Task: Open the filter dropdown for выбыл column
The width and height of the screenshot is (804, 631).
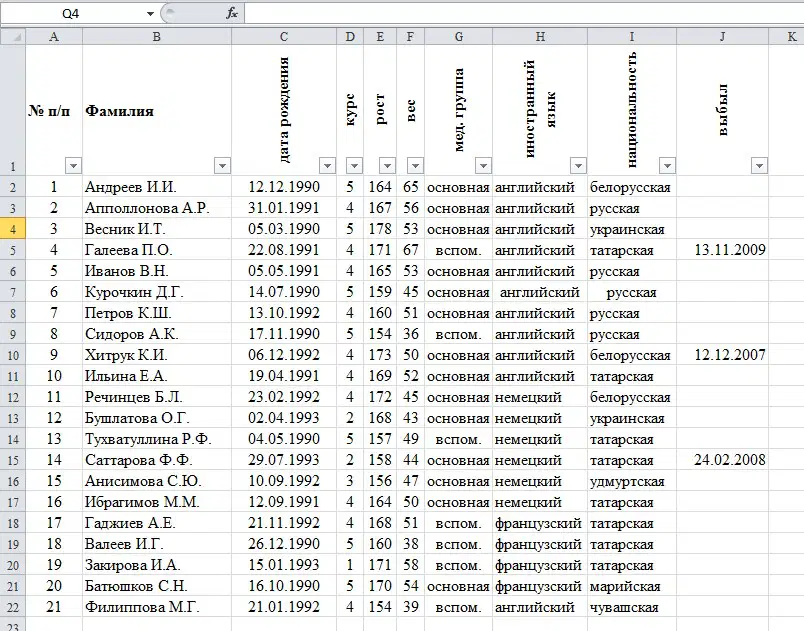Action: [x=759, y=166]
